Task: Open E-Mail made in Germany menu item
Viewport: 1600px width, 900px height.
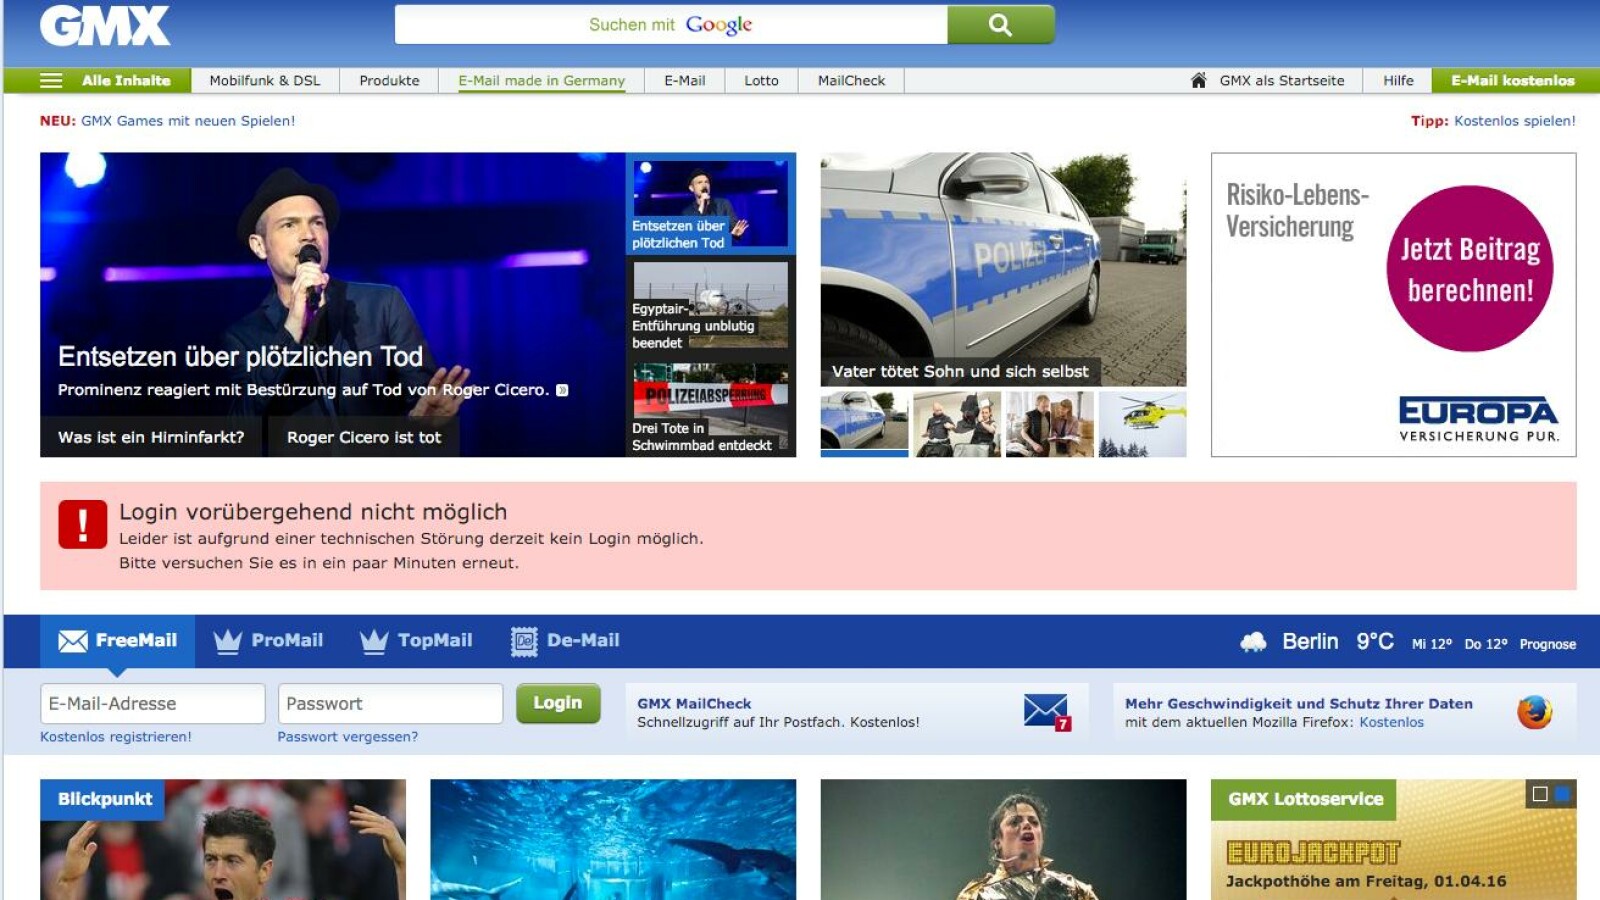Action: pos(542,81)
